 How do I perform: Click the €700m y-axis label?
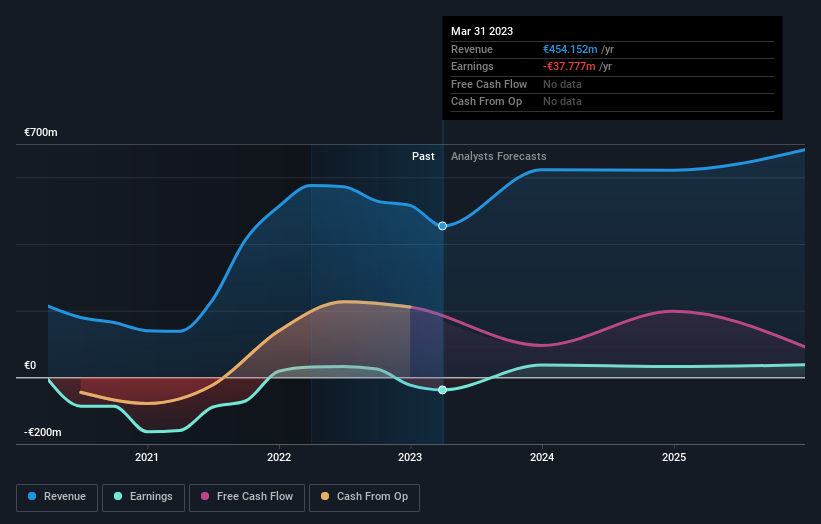click(41, 132)
